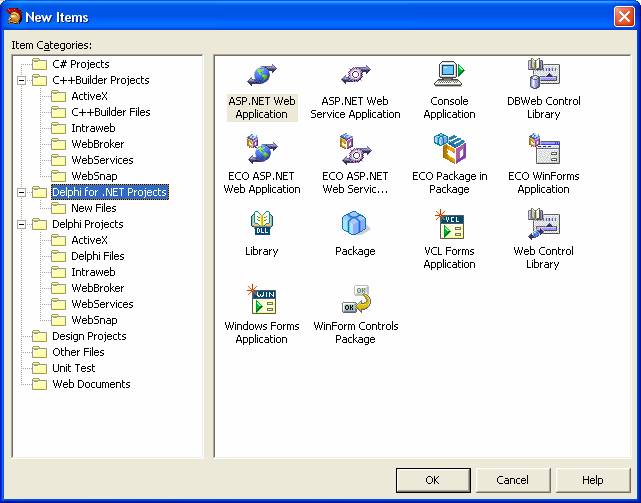Viewport: 641px width, 503px height.
Task: Close the New Items dialog
Action: point(624,17)
